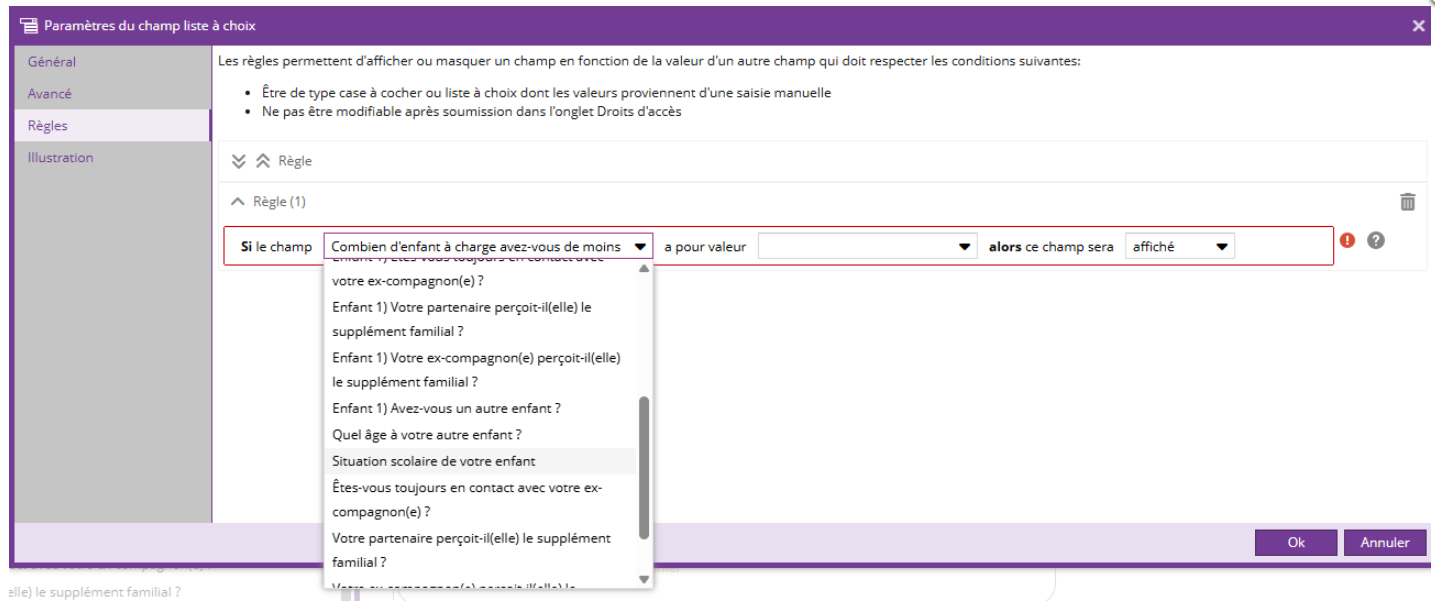The image size is (1435, 602).
Task: Delete rule using the trash icon
Action: (x=1407, y=202)
